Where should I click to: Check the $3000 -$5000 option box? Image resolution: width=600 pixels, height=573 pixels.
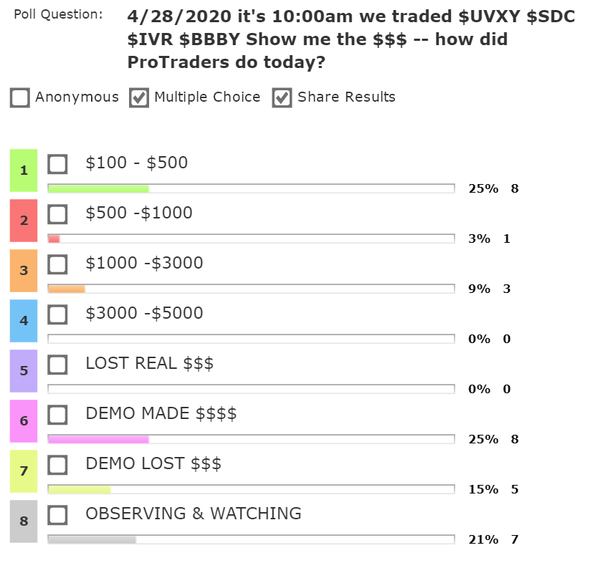[x=58, y=314]
